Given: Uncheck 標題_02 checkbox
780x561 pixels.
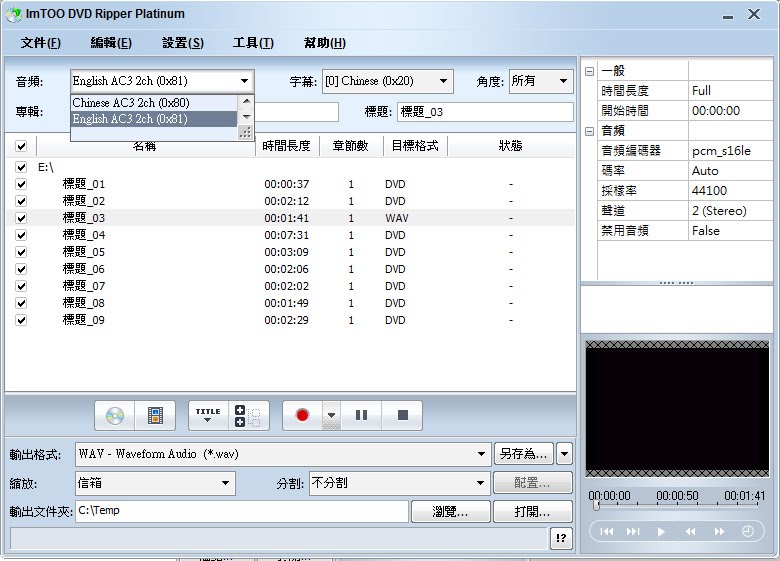Looking at the screenshot, I should pyautogui.click(x=21, y=201).
